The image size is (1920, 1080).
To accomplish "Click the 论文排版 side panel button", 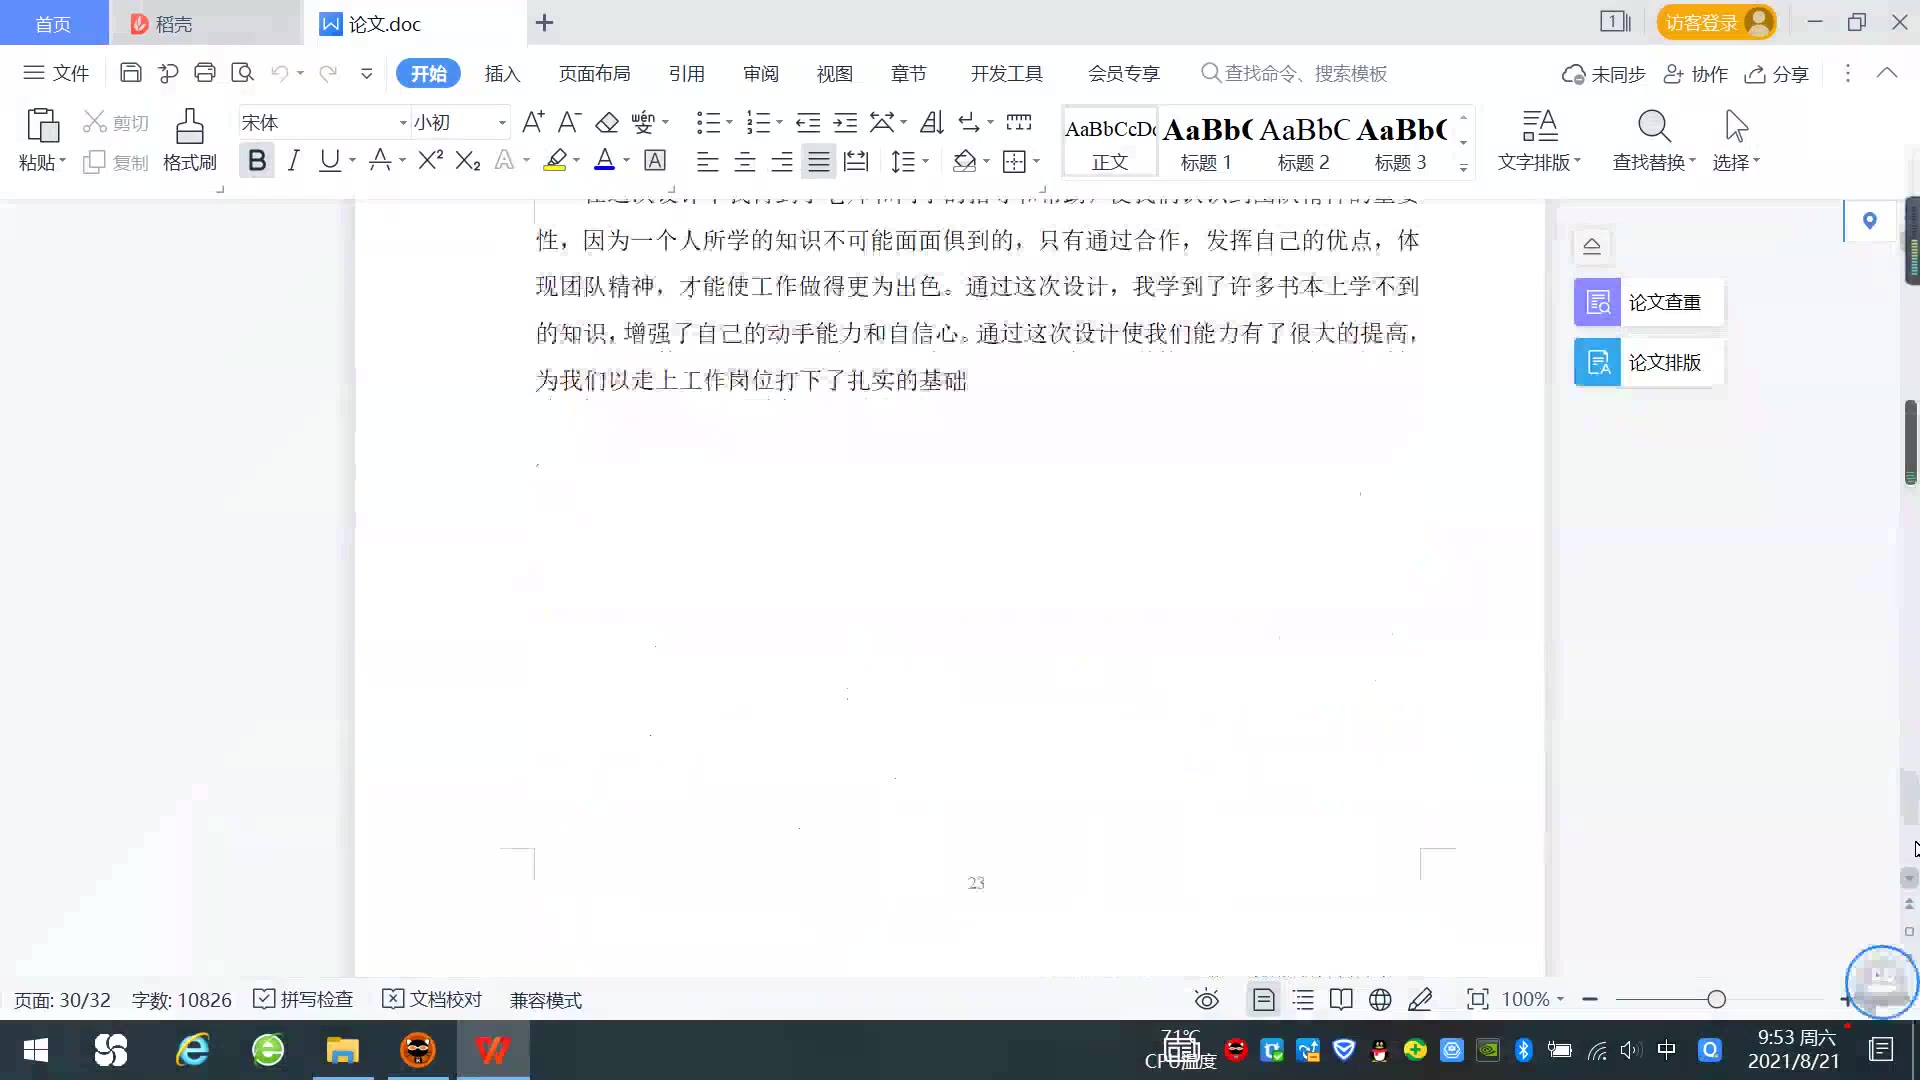I will coord(1648,362).
